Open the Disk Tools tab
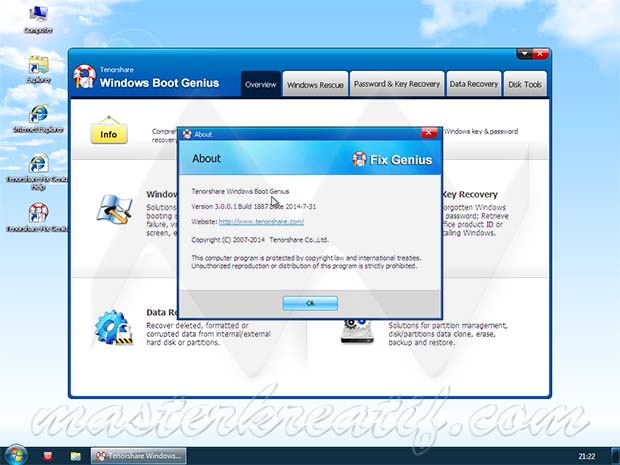 [525, 84]
